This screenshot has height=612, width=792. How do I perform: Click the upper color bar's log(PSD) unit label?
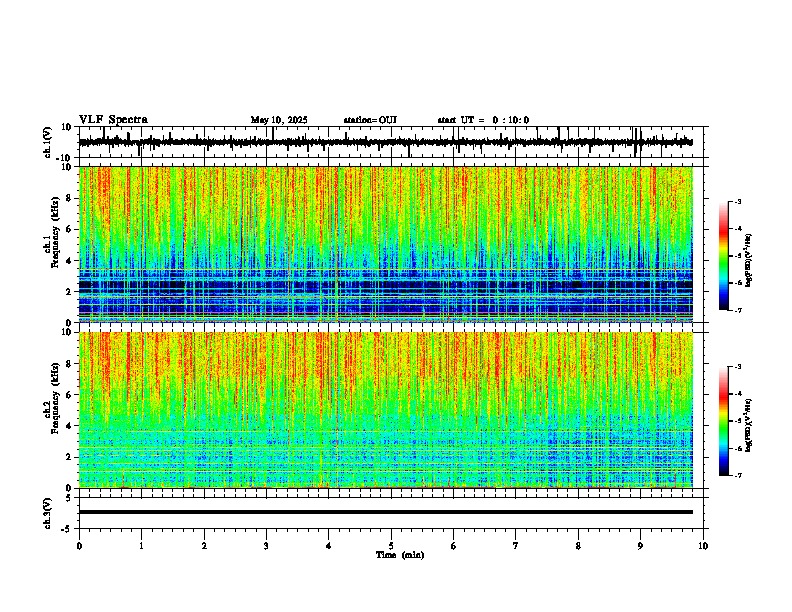pos(749,261)
